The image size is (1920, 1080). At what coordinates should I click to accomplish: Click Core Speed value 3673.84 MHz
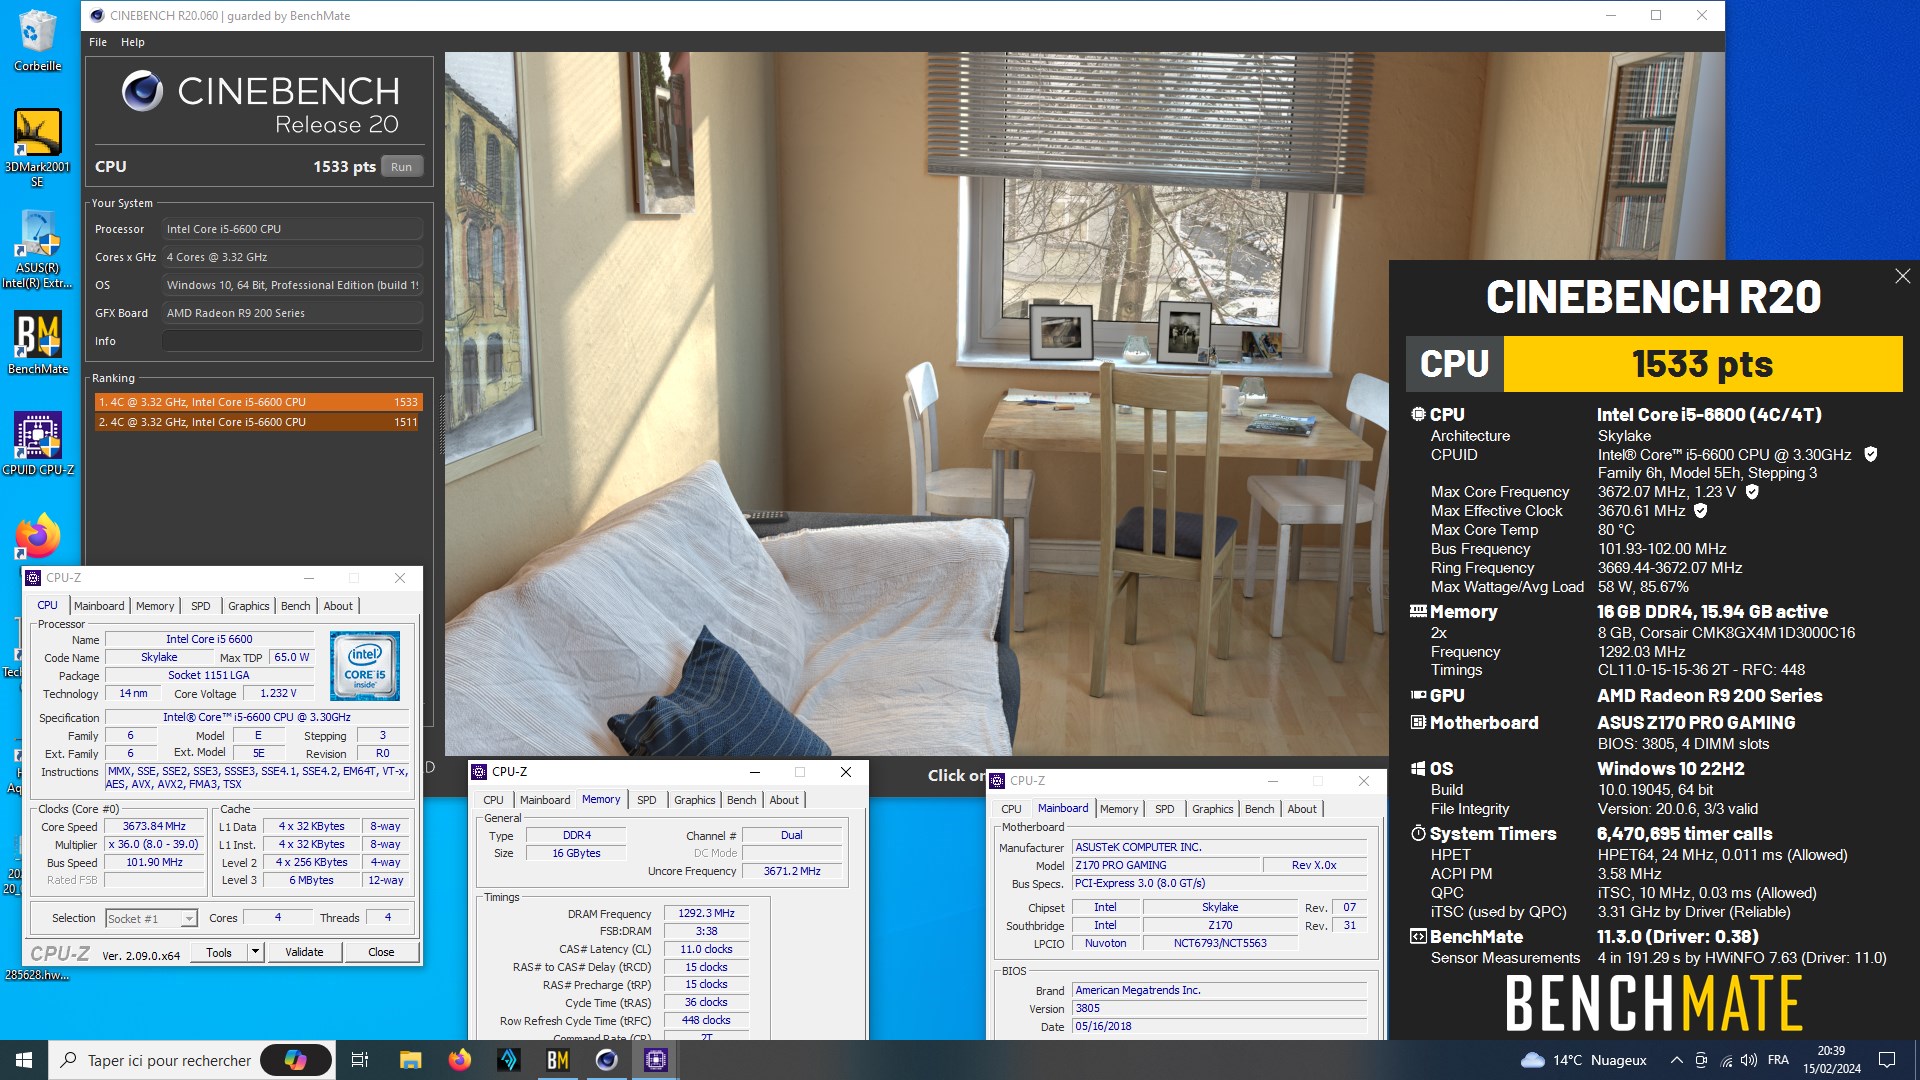point(154,827)
